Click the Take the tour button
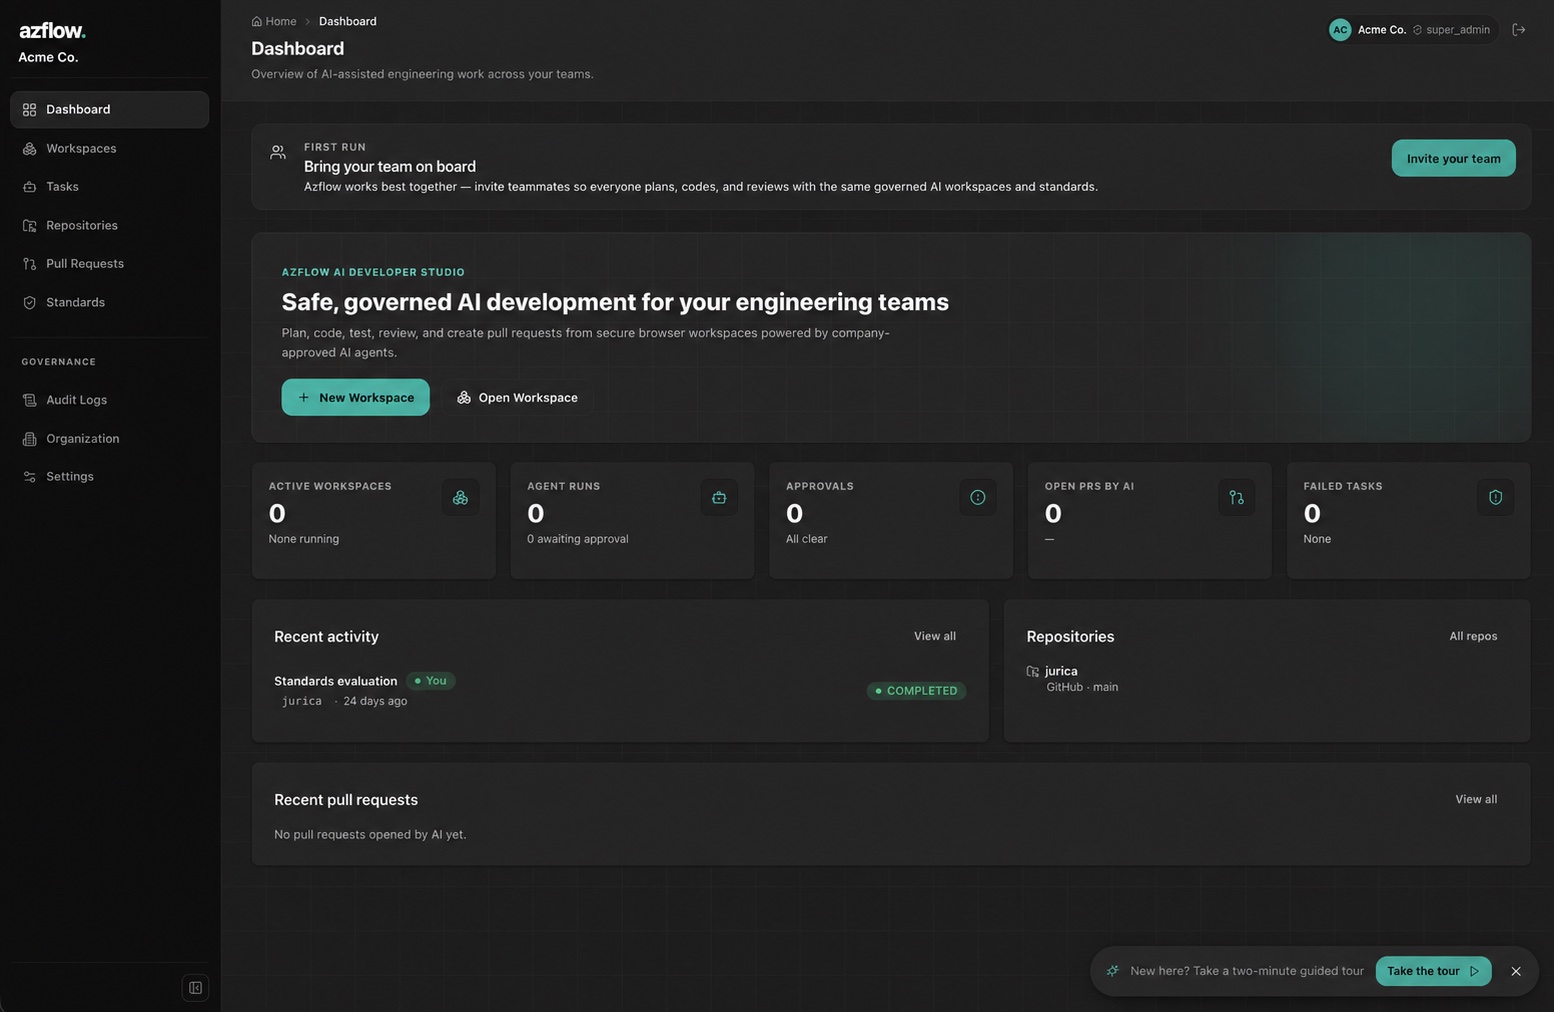 (1433, 971)
